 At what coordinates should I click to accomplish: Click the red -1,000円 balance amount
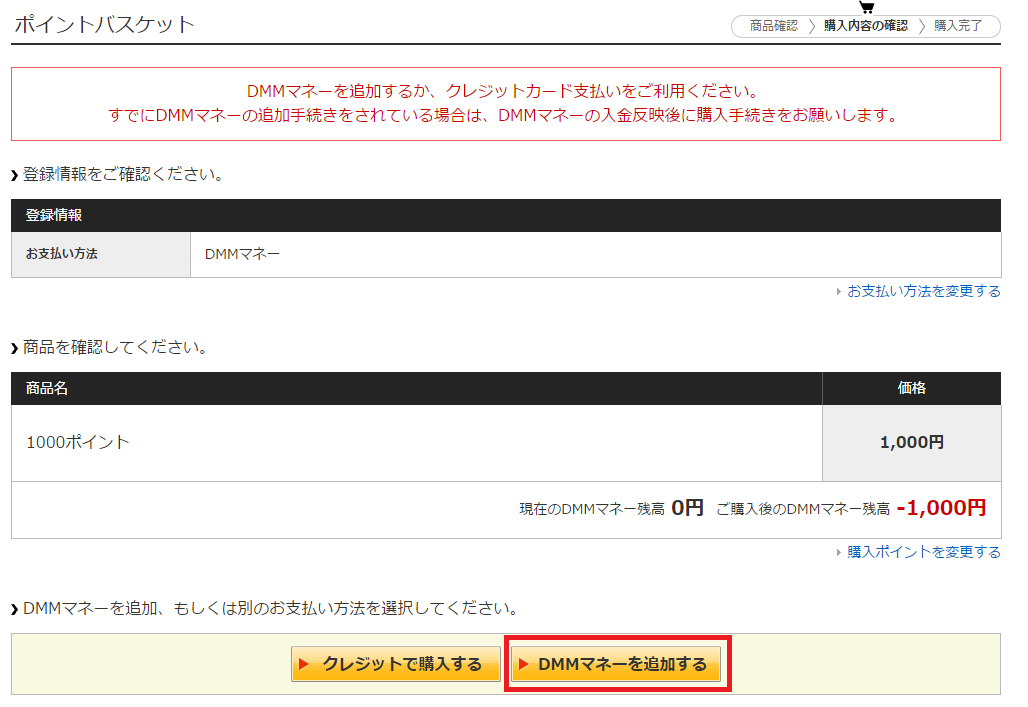[x=941, y=508]
